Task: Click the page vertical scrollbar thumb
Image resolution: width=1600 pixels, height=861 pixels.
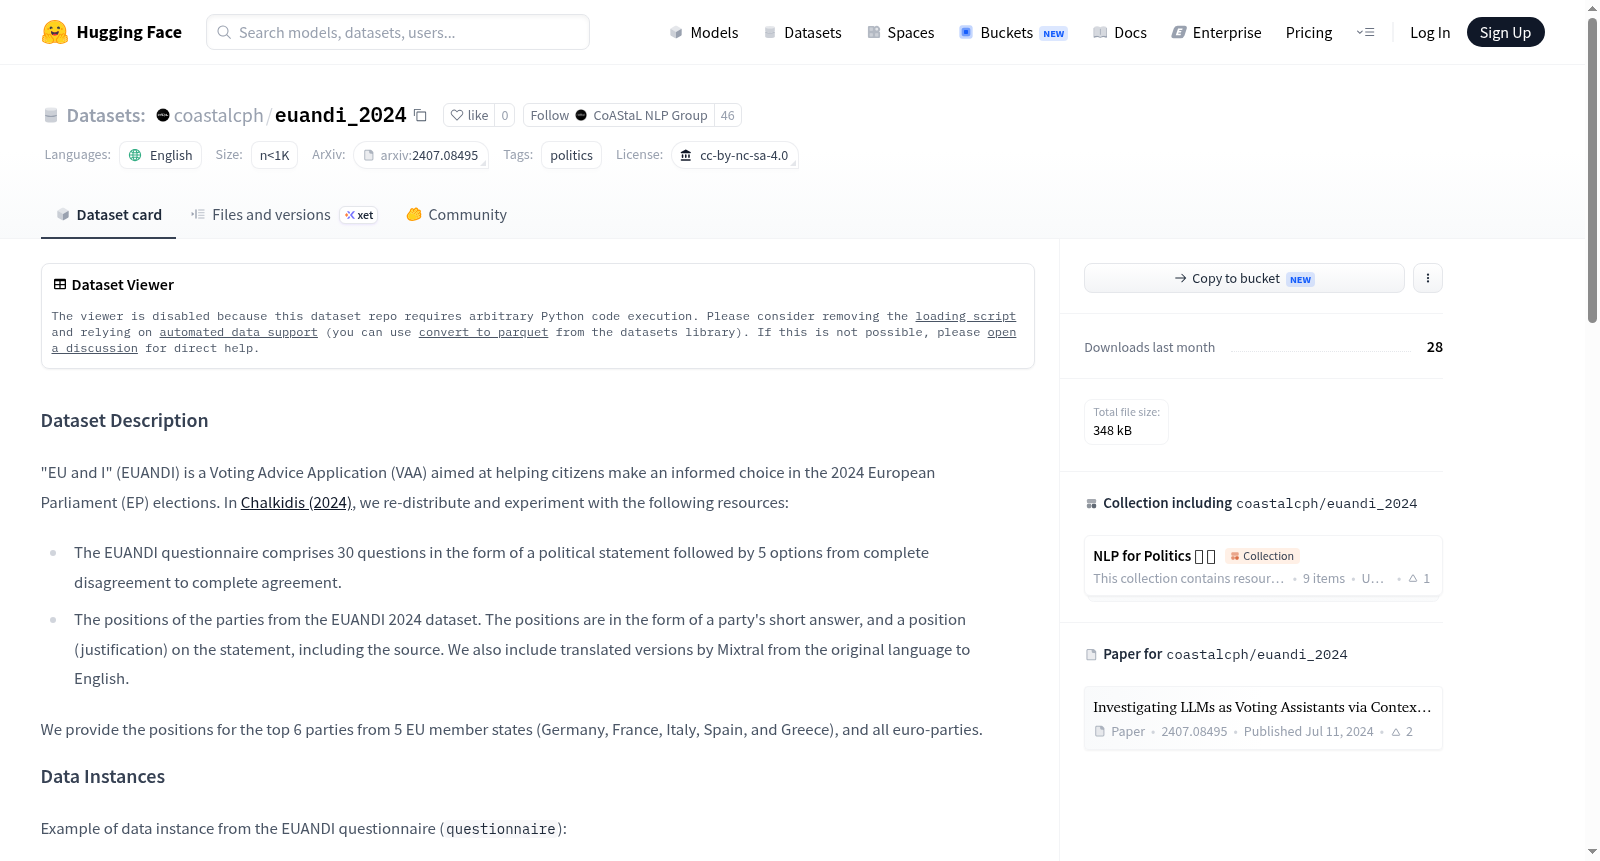Action: (1592, 170)
